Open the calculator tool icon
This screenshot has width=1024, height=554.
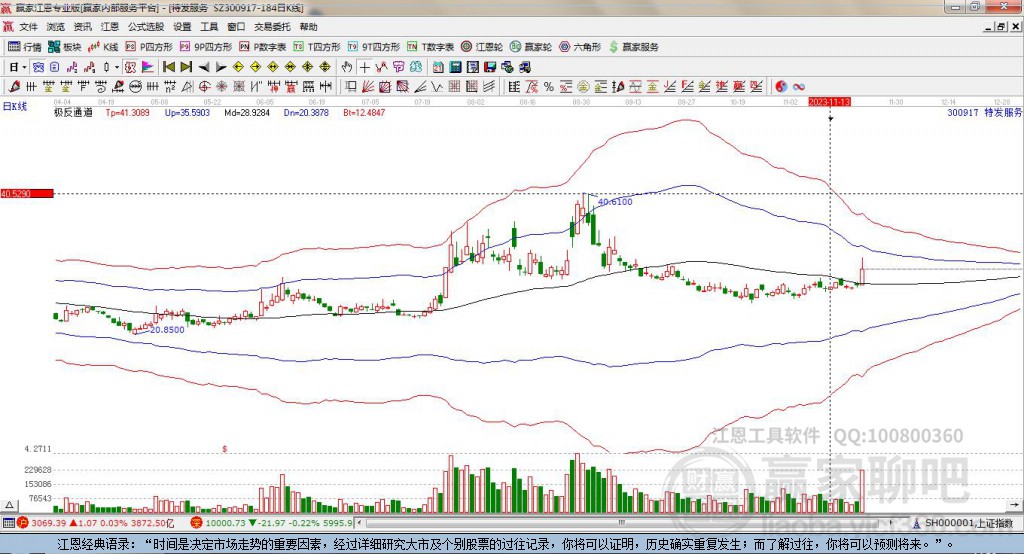pyautogui.click(x=455, y=67)
